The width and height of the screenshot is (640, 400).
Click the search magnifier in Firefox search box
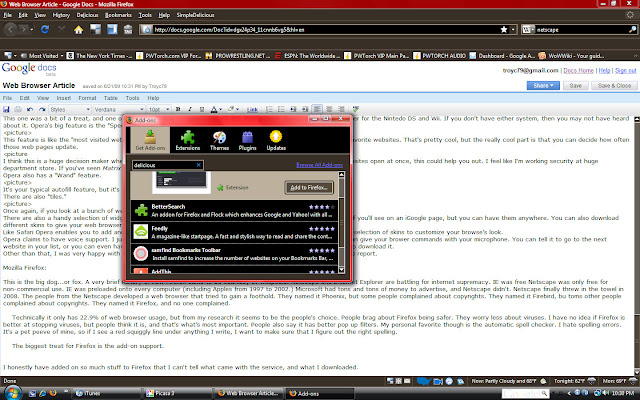(x=632, y=29)
